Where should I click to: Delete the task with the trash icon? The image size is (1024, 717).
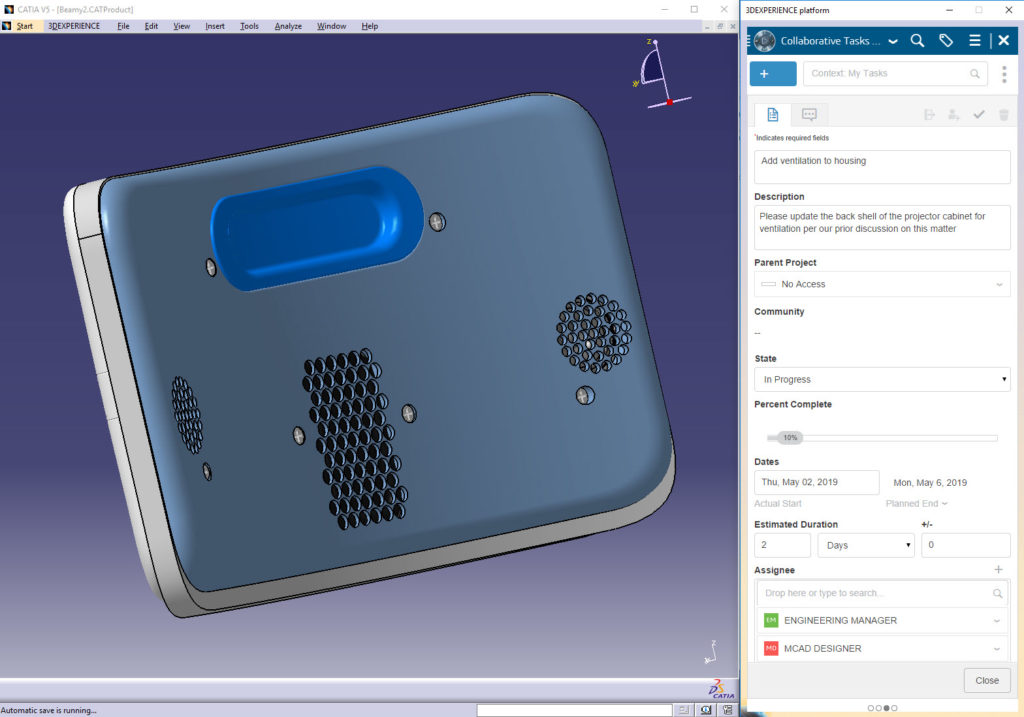(x=1004, y=115)
